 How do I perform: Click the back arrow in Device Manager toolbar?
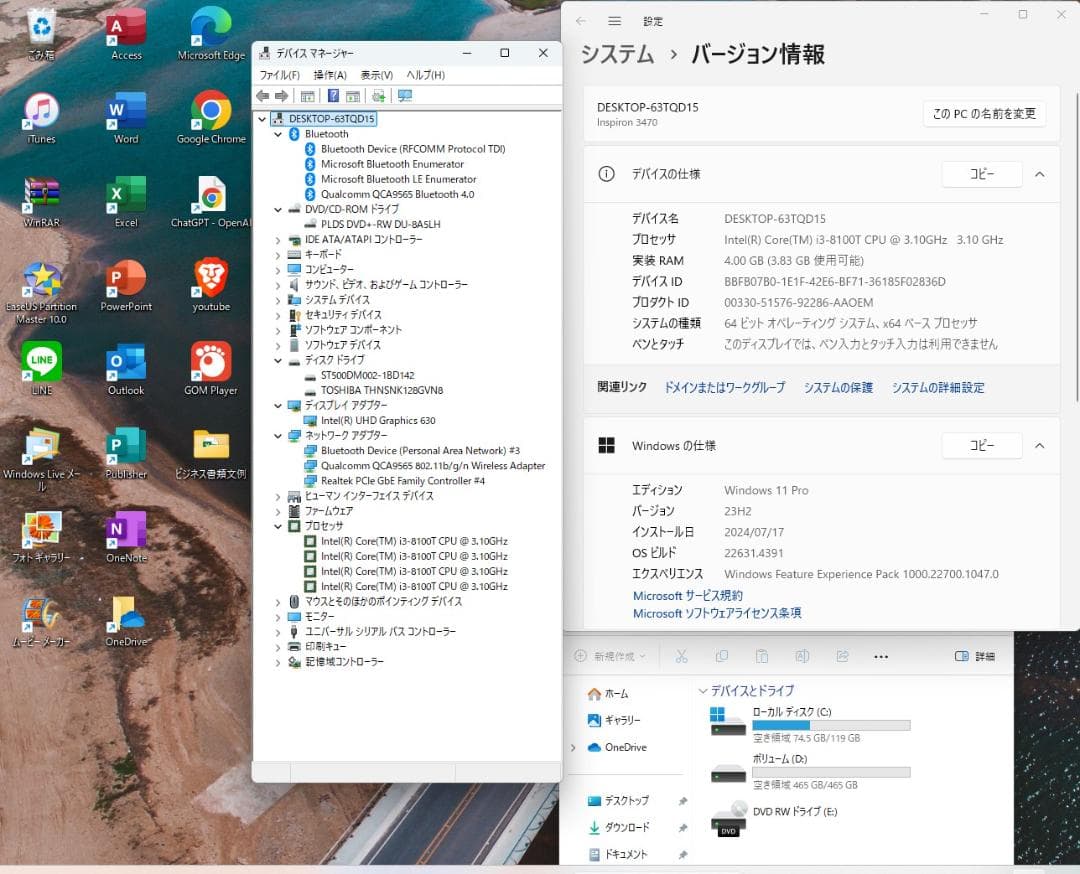pyautogui.click(x=263, y=96)
